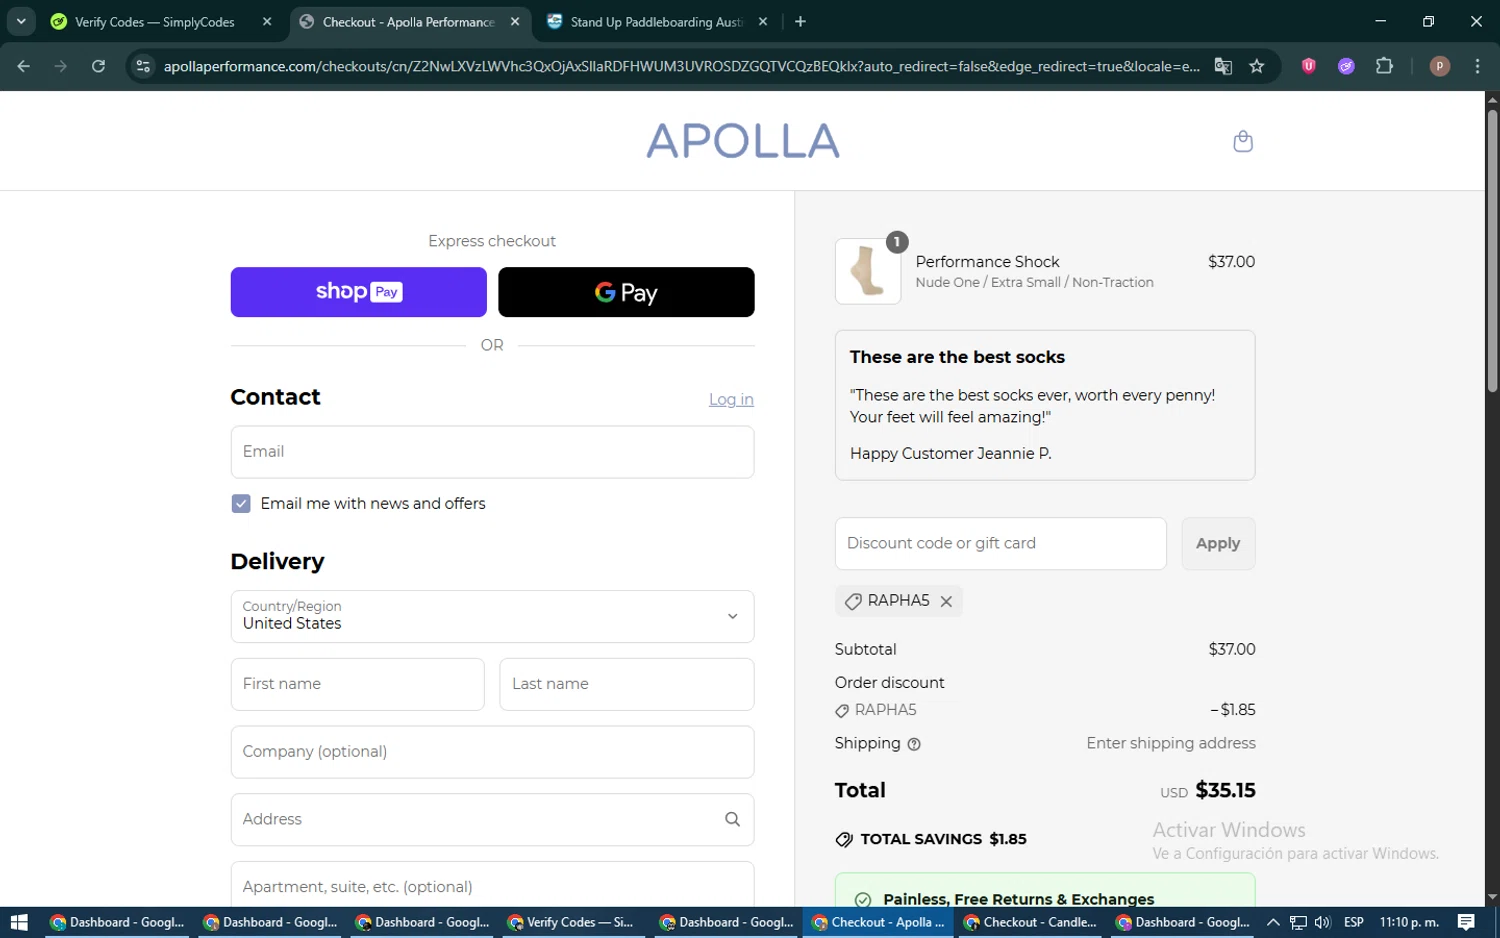Click the browser address bar URL
This screenshot has height=938, width=1500.
point(681,66)
